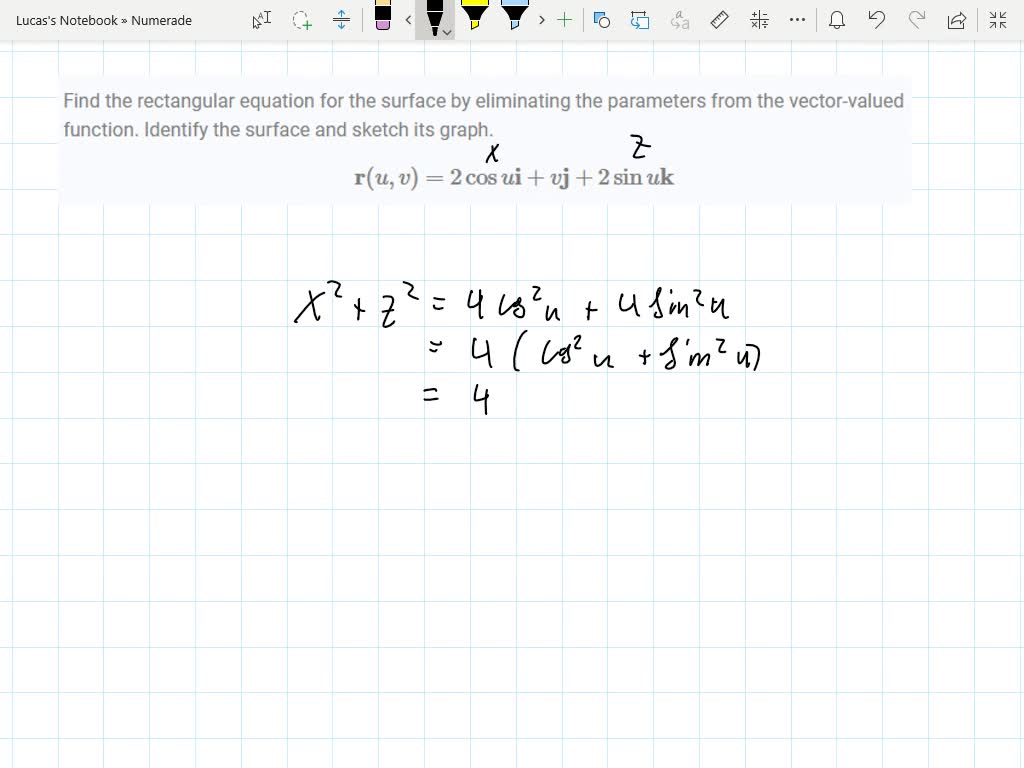Select the yellow highlighter
Viewport: 1024px width, 768px height.
(476, 18)
